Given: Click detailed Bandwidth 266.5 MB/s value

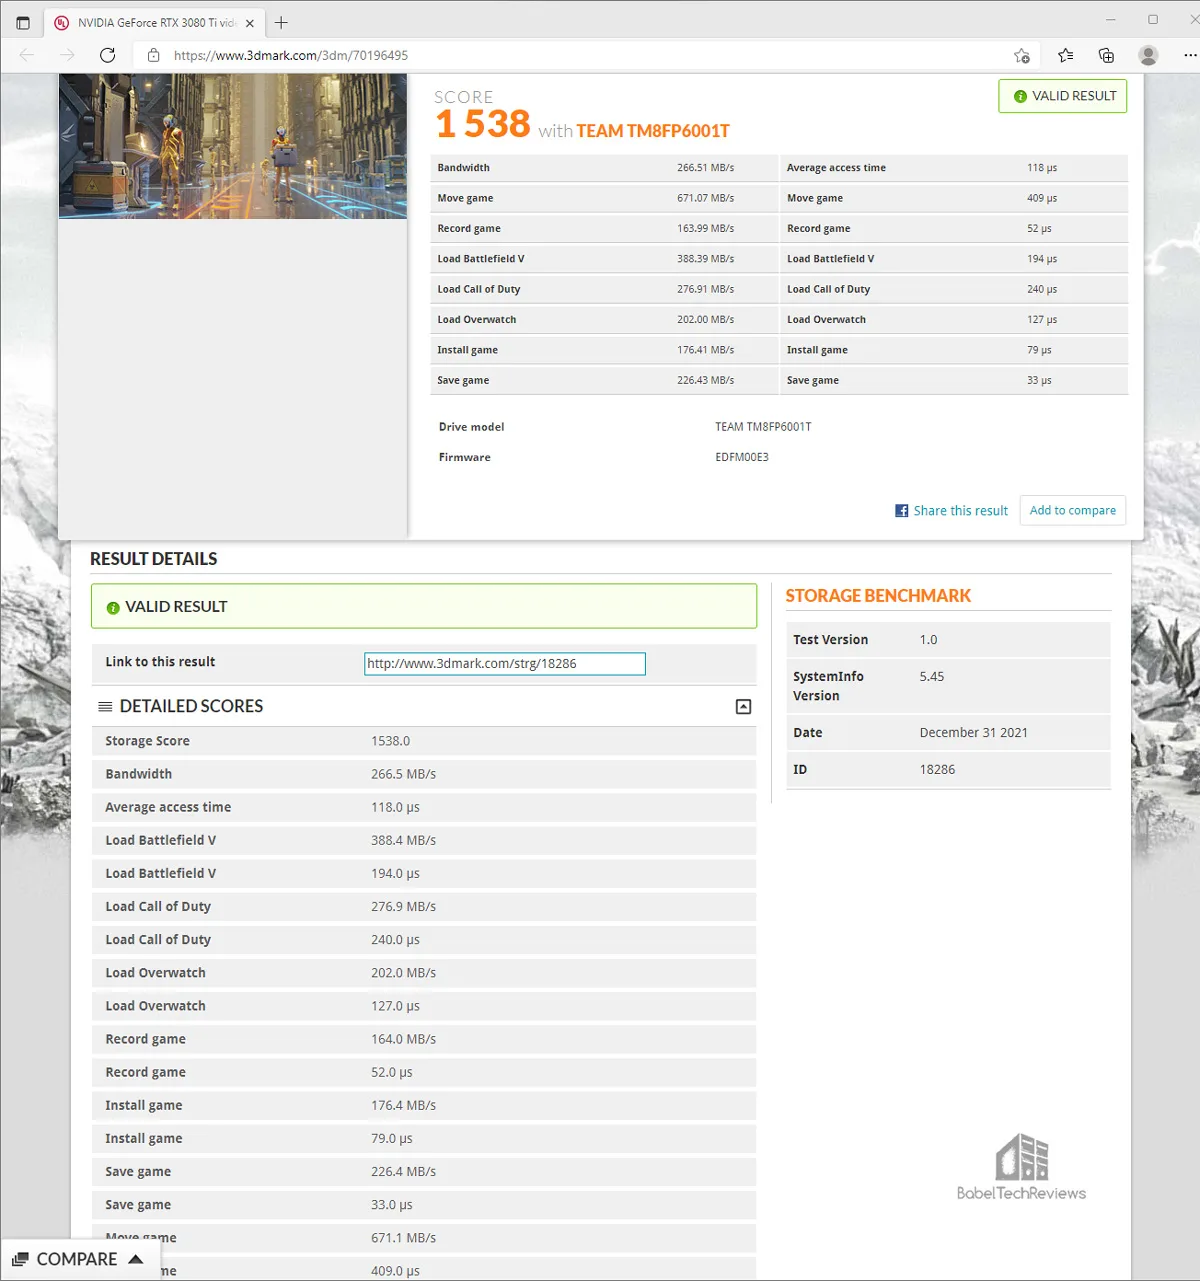Looking at the screenshot, I should tap(403, 774).
